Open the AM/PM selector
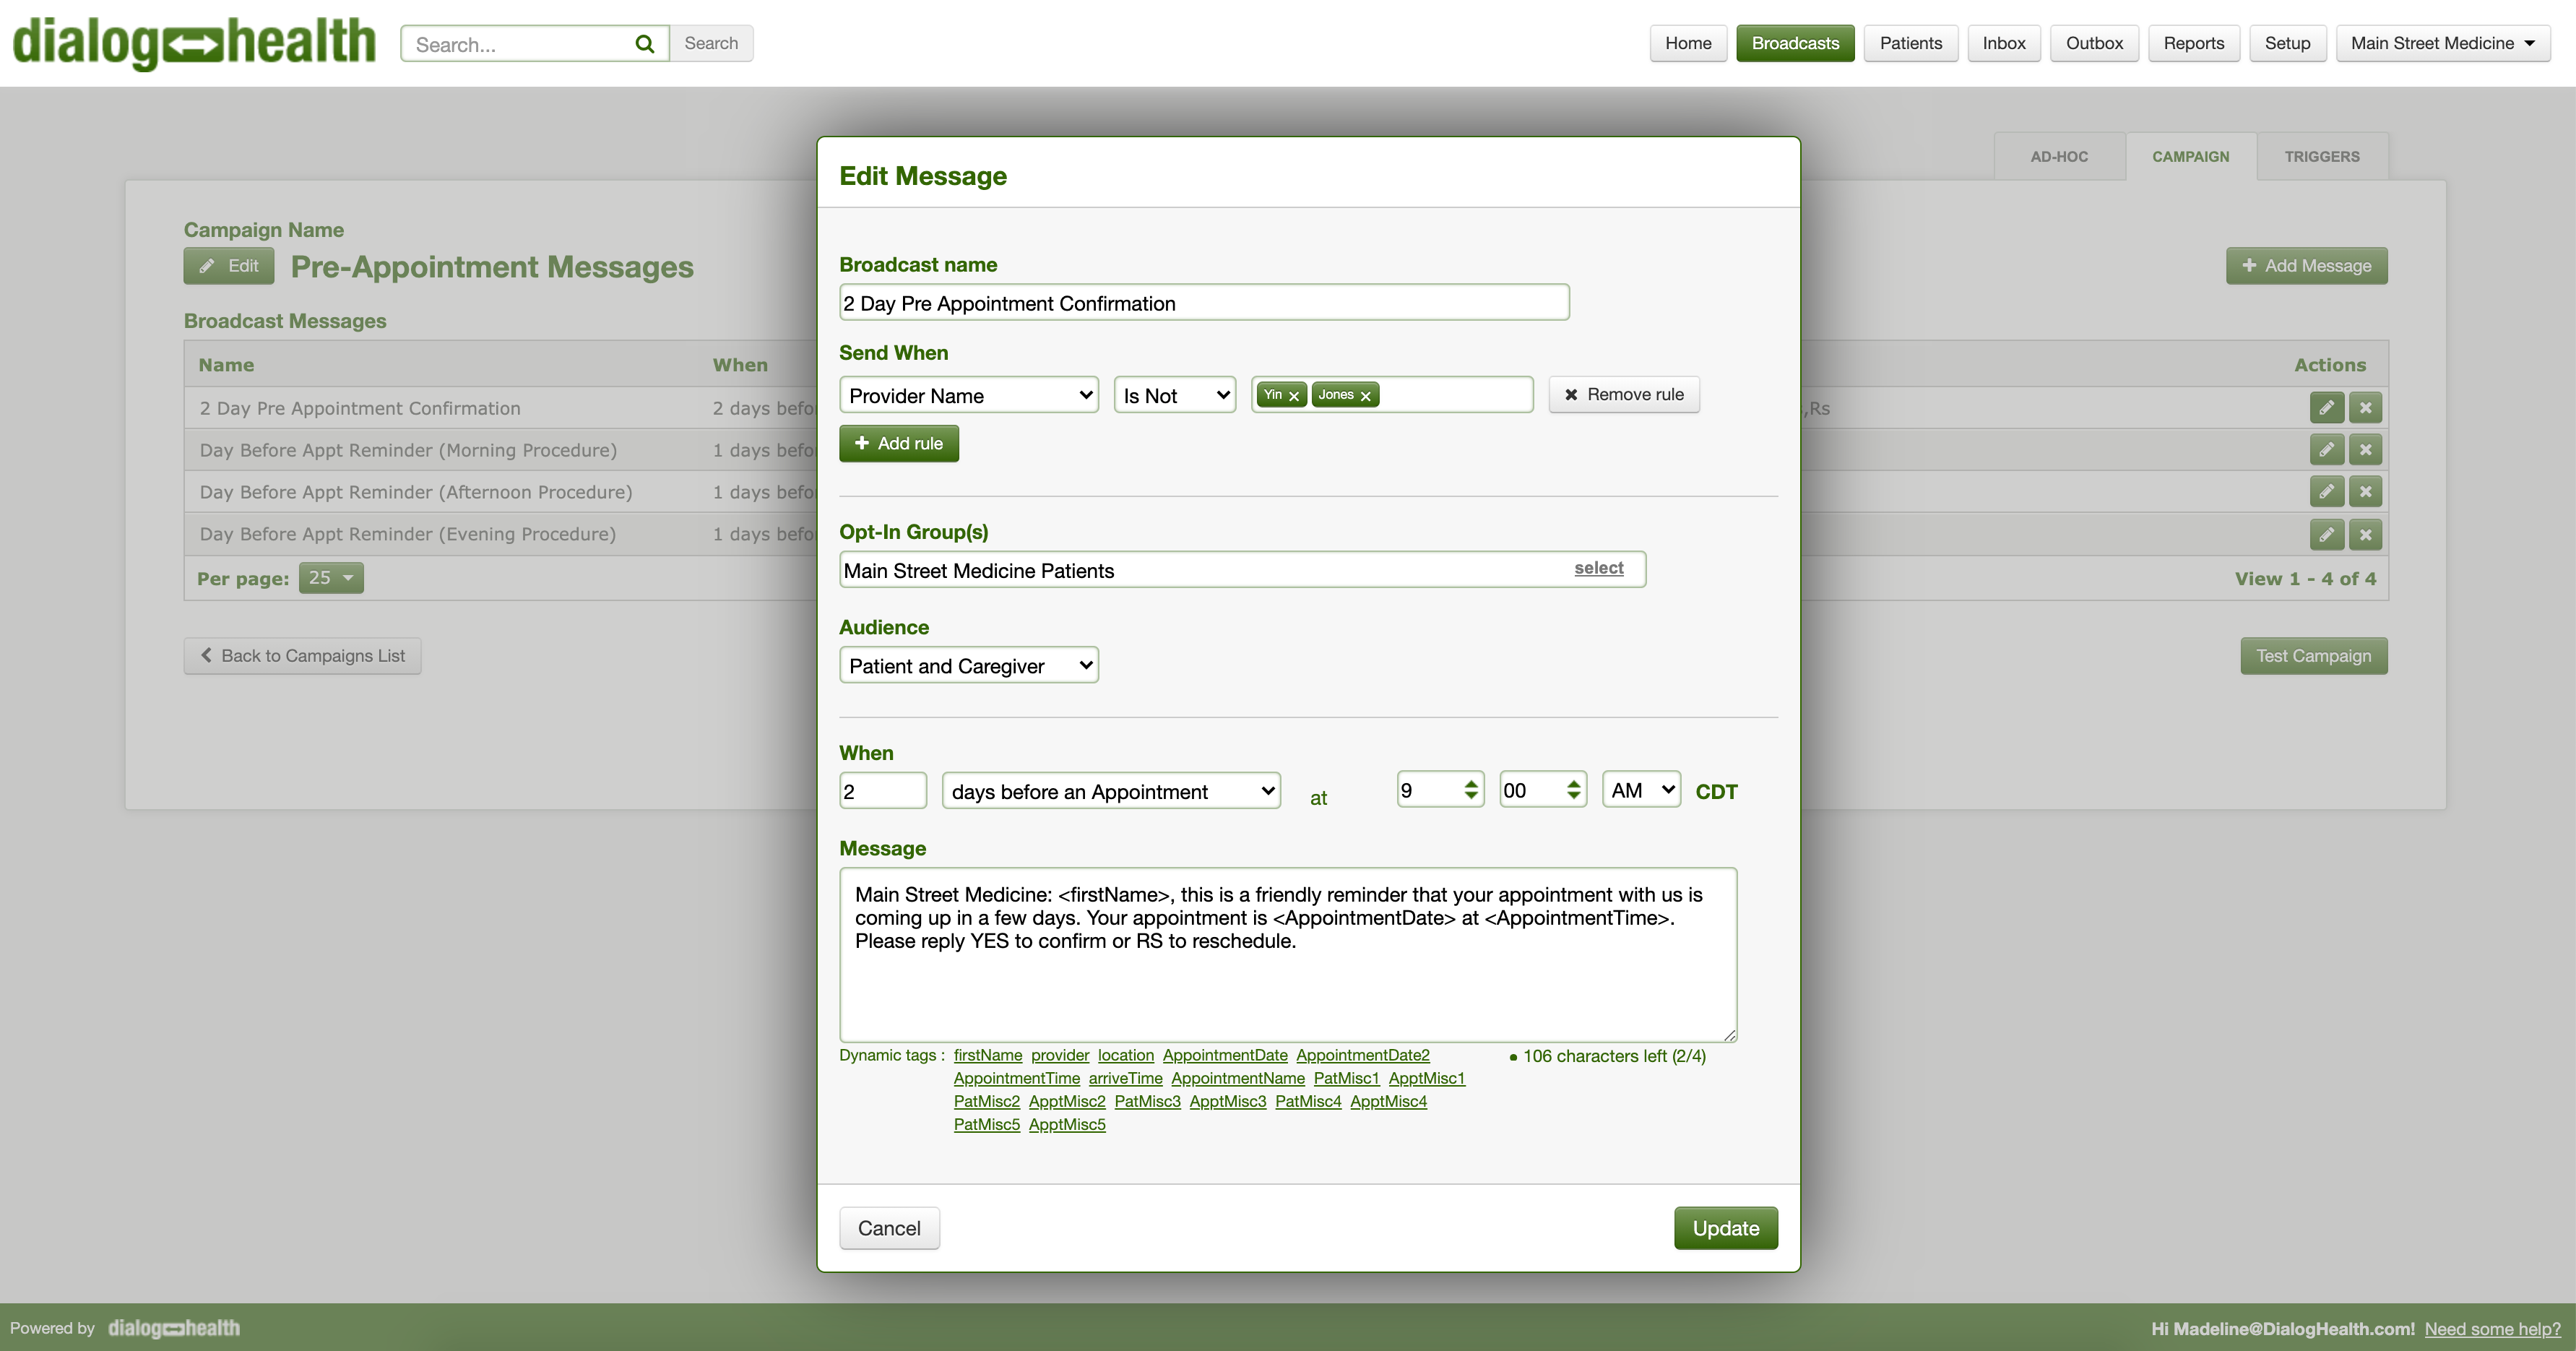The height and width of the screenshot is (1351, 2576). click(1640, 790)
